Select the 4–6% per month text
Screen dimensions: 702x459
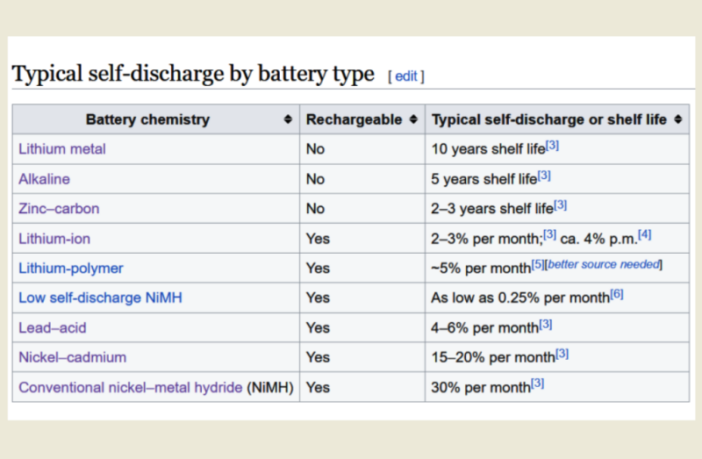pyautogui.click(x=485, y=327)
